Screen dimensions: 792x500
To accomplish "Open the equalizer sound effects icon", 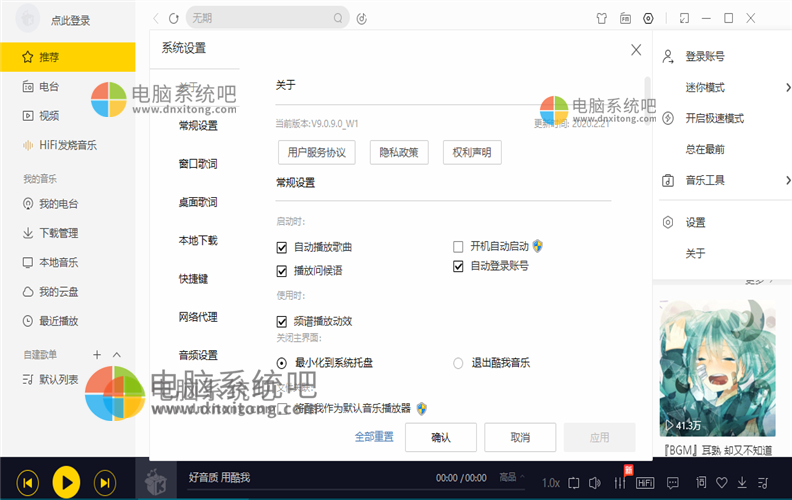I will coord(620,483).
